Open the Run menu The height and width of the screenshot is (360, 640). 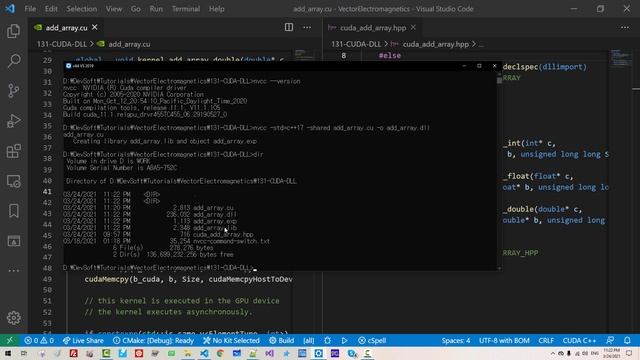(x=156, y=9)
